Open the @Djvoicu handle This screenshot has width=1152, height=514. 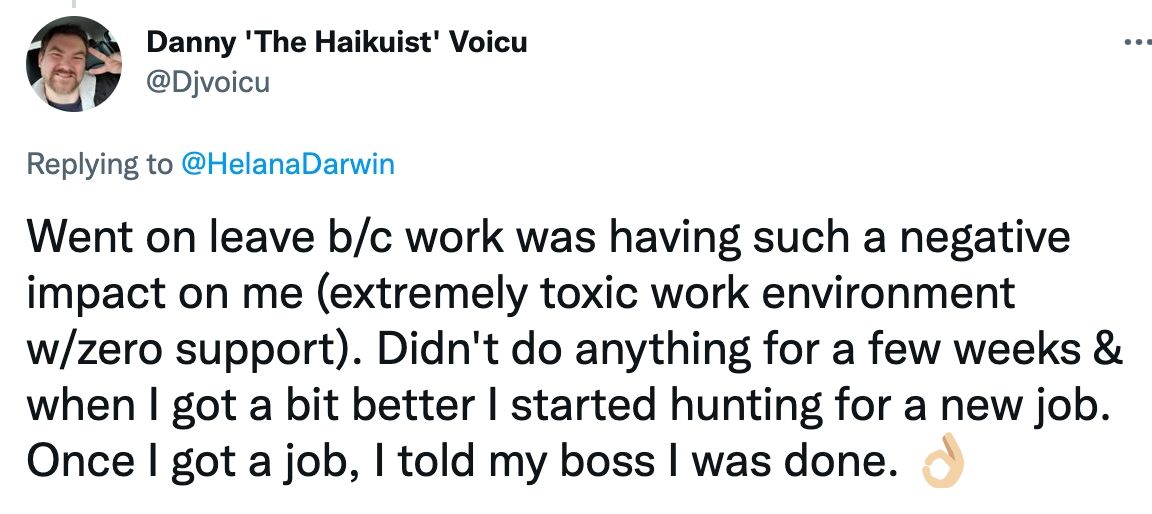208,82
